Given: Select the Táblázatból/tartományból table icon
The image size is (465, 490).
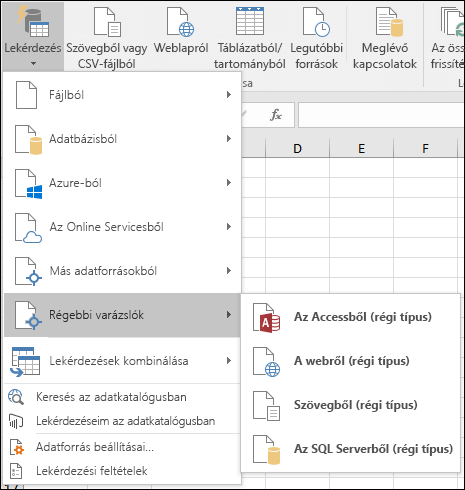Looking at the screenshot, I should click(x=250, y=21).
